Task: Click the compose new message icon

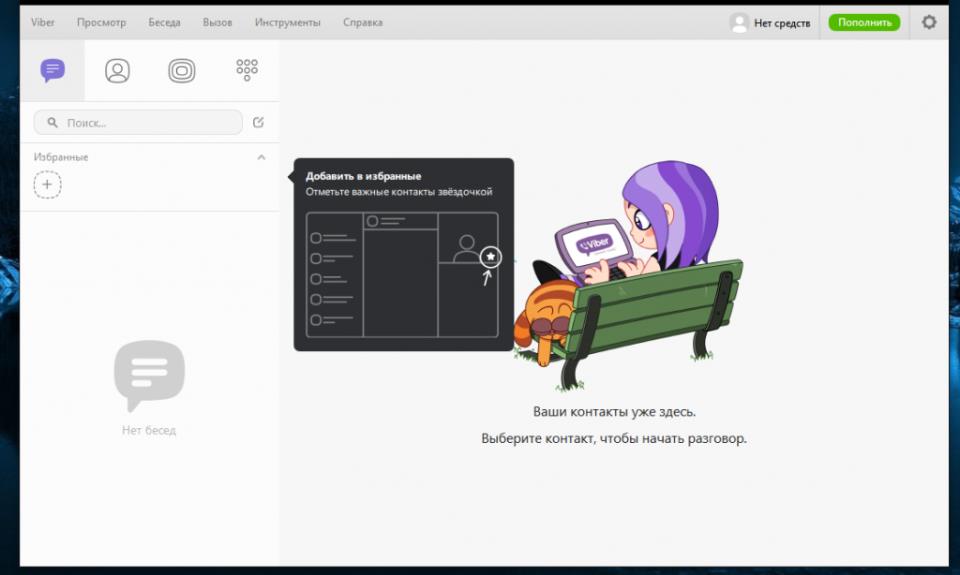Action: click(258, 122)
